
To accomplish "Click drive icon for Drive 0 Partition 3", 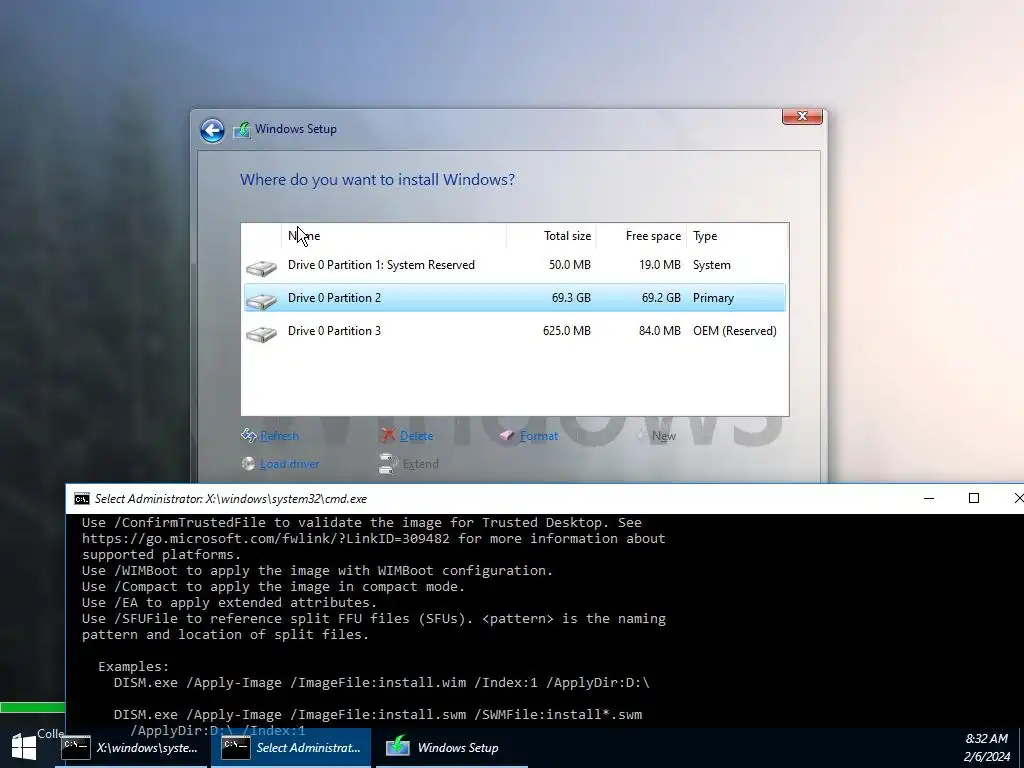I will click(261, 332).
